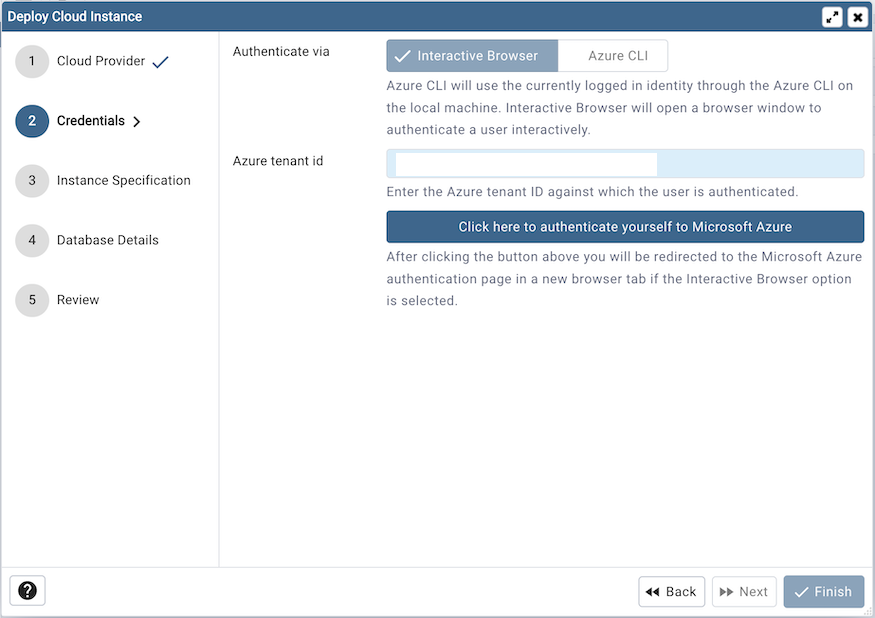The height and width of the screenshot is (618, 875).
Task: Select the step 5 Review circle
Action: click(x=31, y=300)
